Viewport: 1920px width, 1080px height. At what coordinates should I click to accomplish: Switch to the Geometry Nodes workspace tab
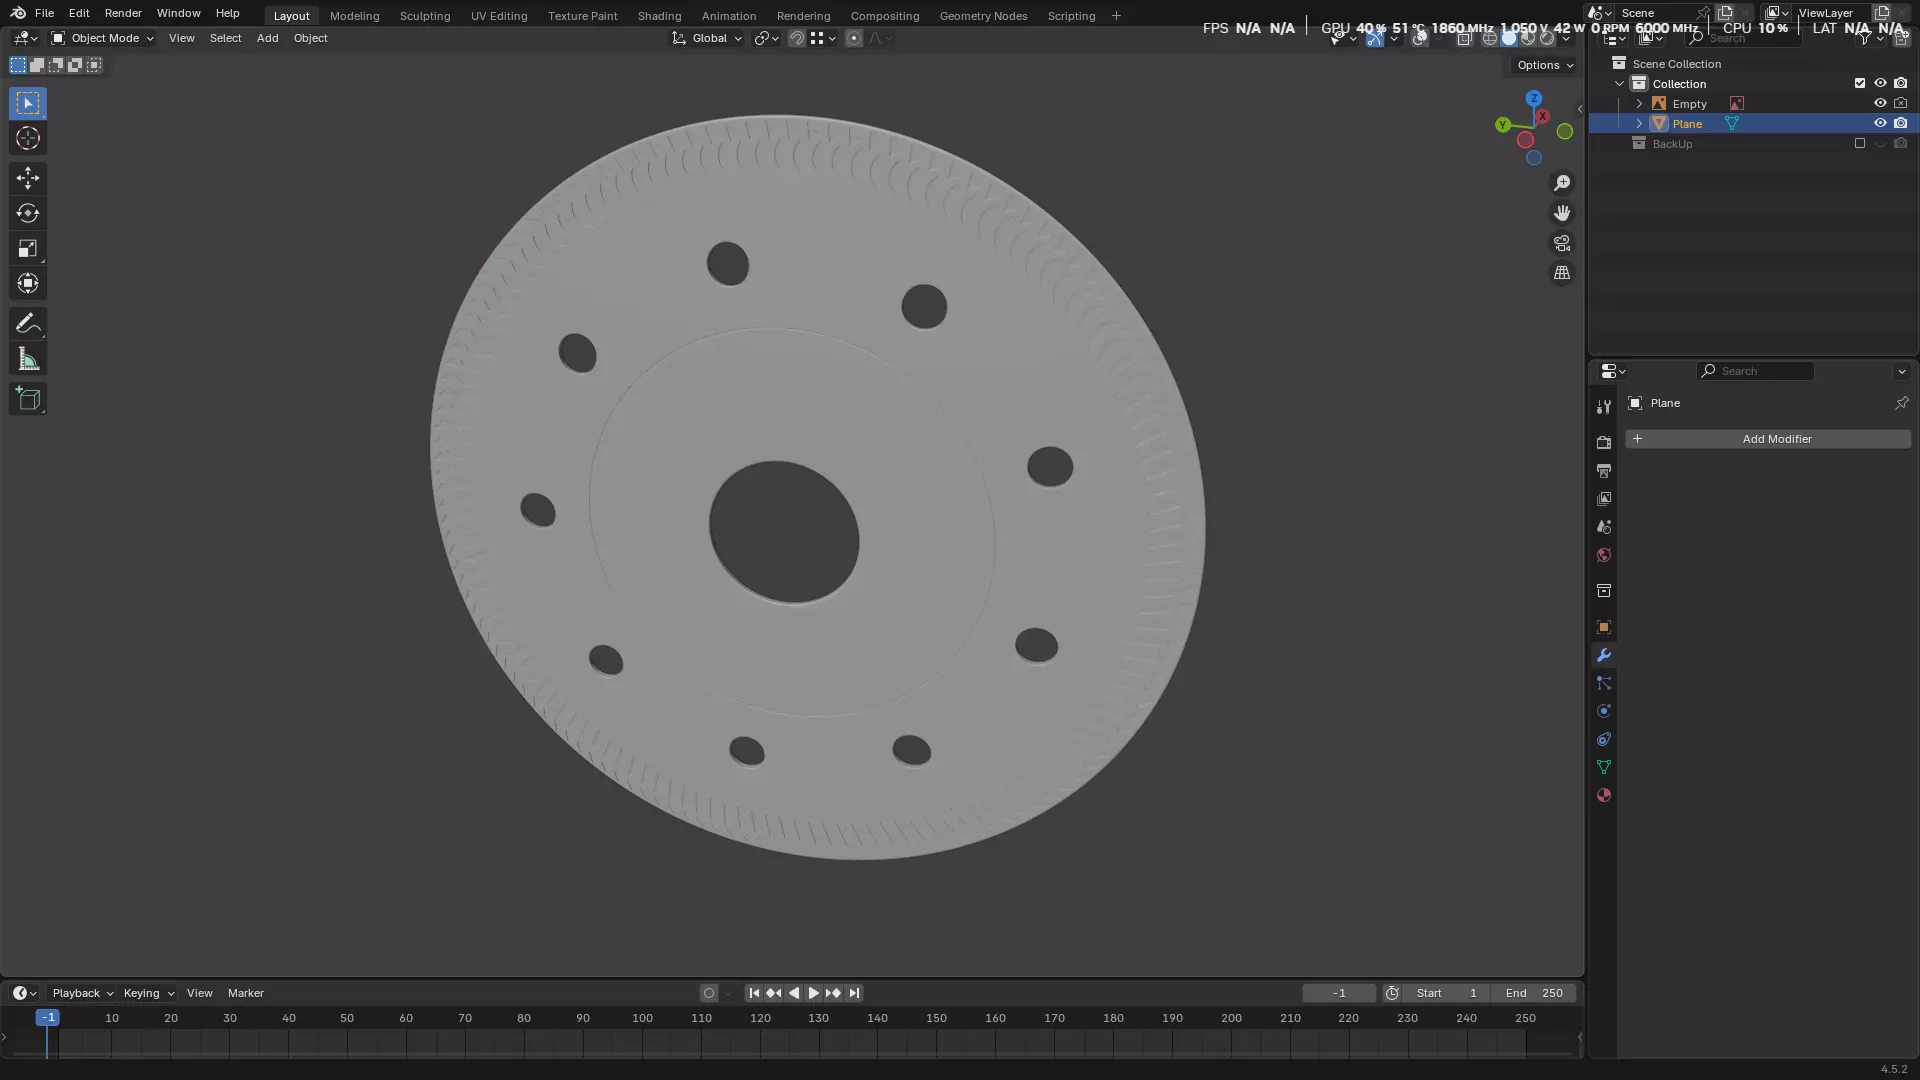pyautogui.click(x=983, y=16)
